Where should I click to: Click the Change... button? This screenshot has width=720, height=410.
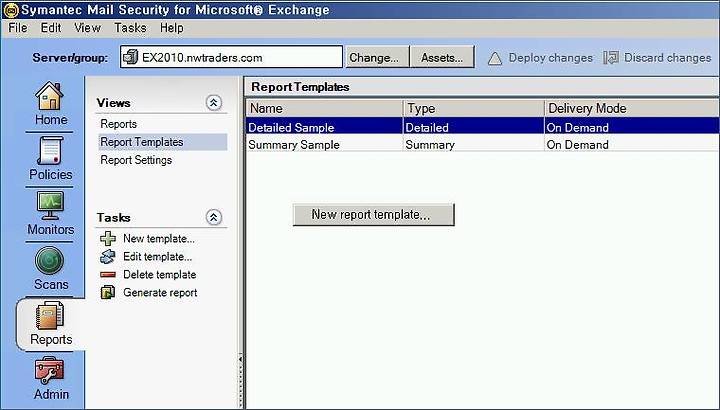pos(377,57)
